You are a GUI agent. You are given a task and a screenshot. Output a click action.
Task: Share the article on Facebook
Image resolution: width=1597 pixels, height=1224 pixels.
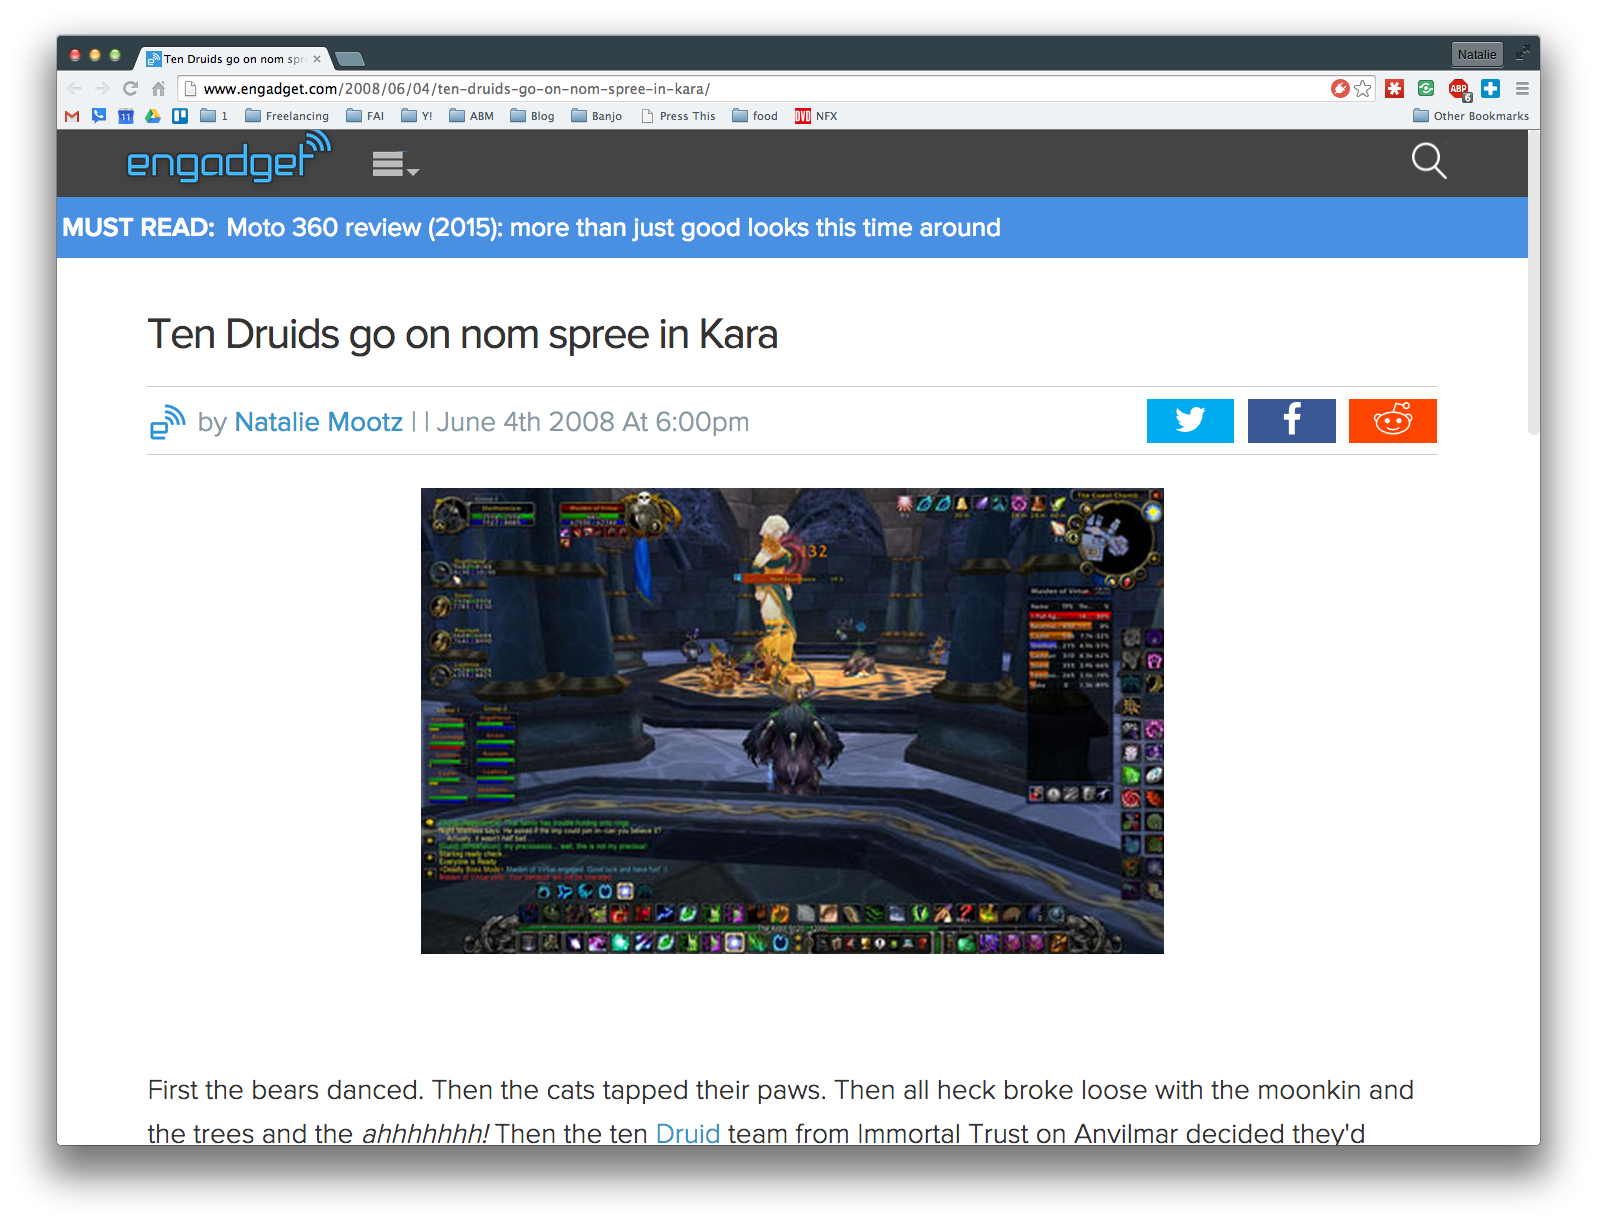click(1291, 420)
